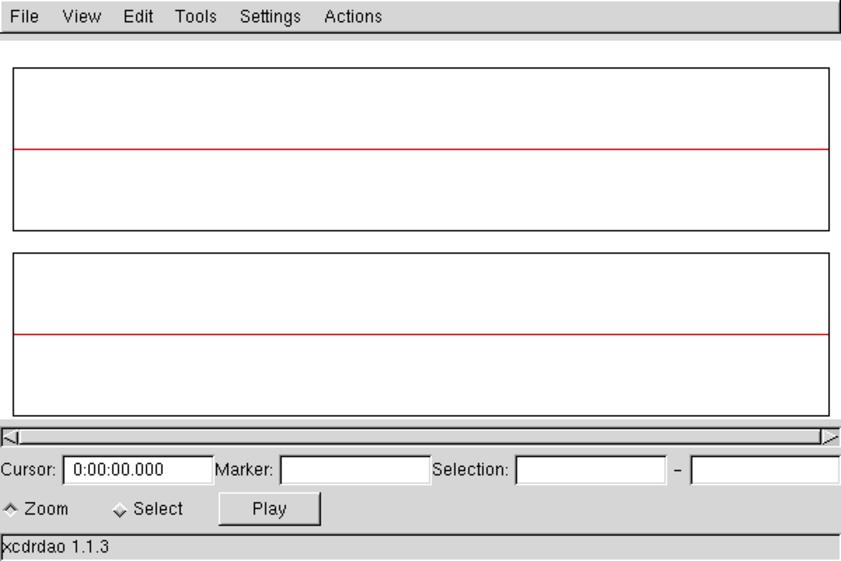This screenshot has height=561, width=841.
Task: Click the scrollbar right arrow
Action: click(830, 437)
